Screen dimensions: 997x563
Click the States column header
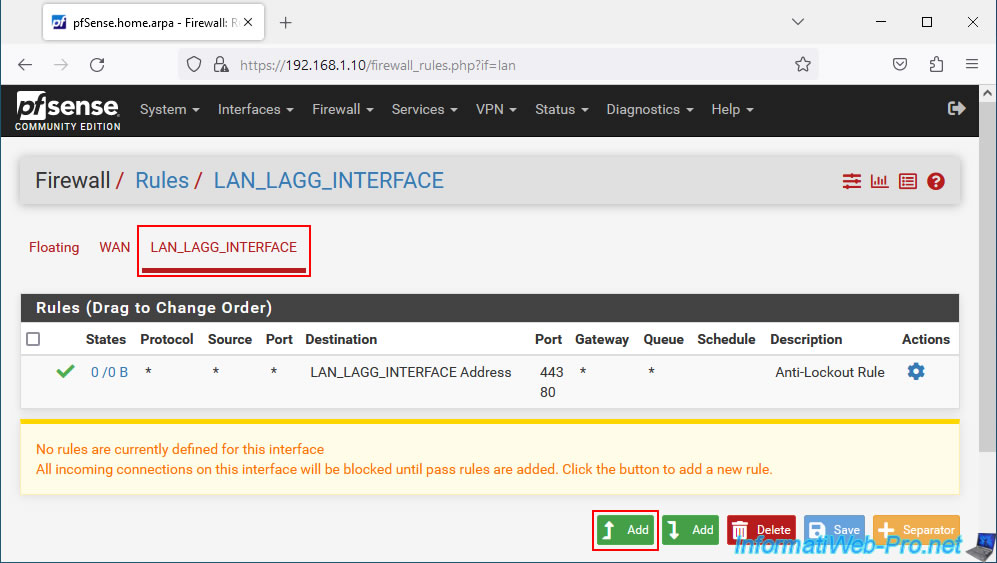[x=106, y=339]
